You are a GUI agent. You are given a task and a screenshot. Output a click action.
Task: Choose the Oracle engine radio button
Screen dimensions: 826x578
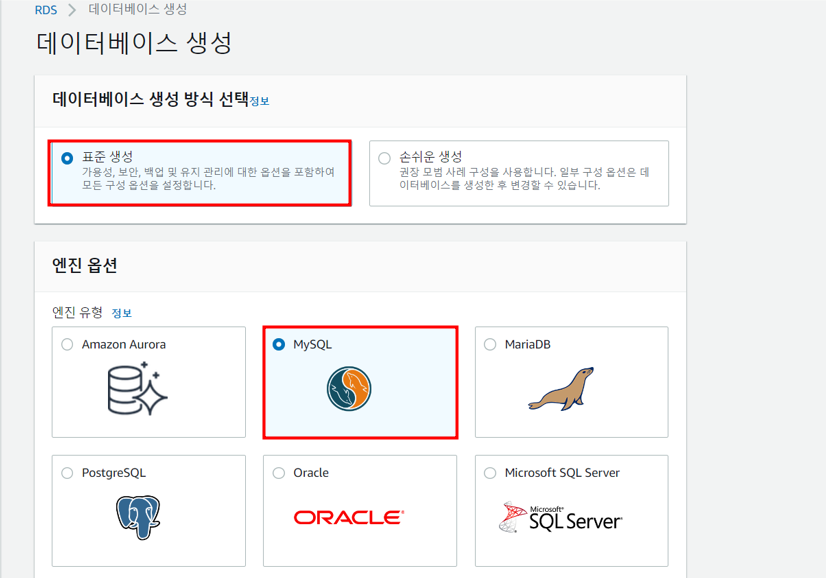click(279, 473)
